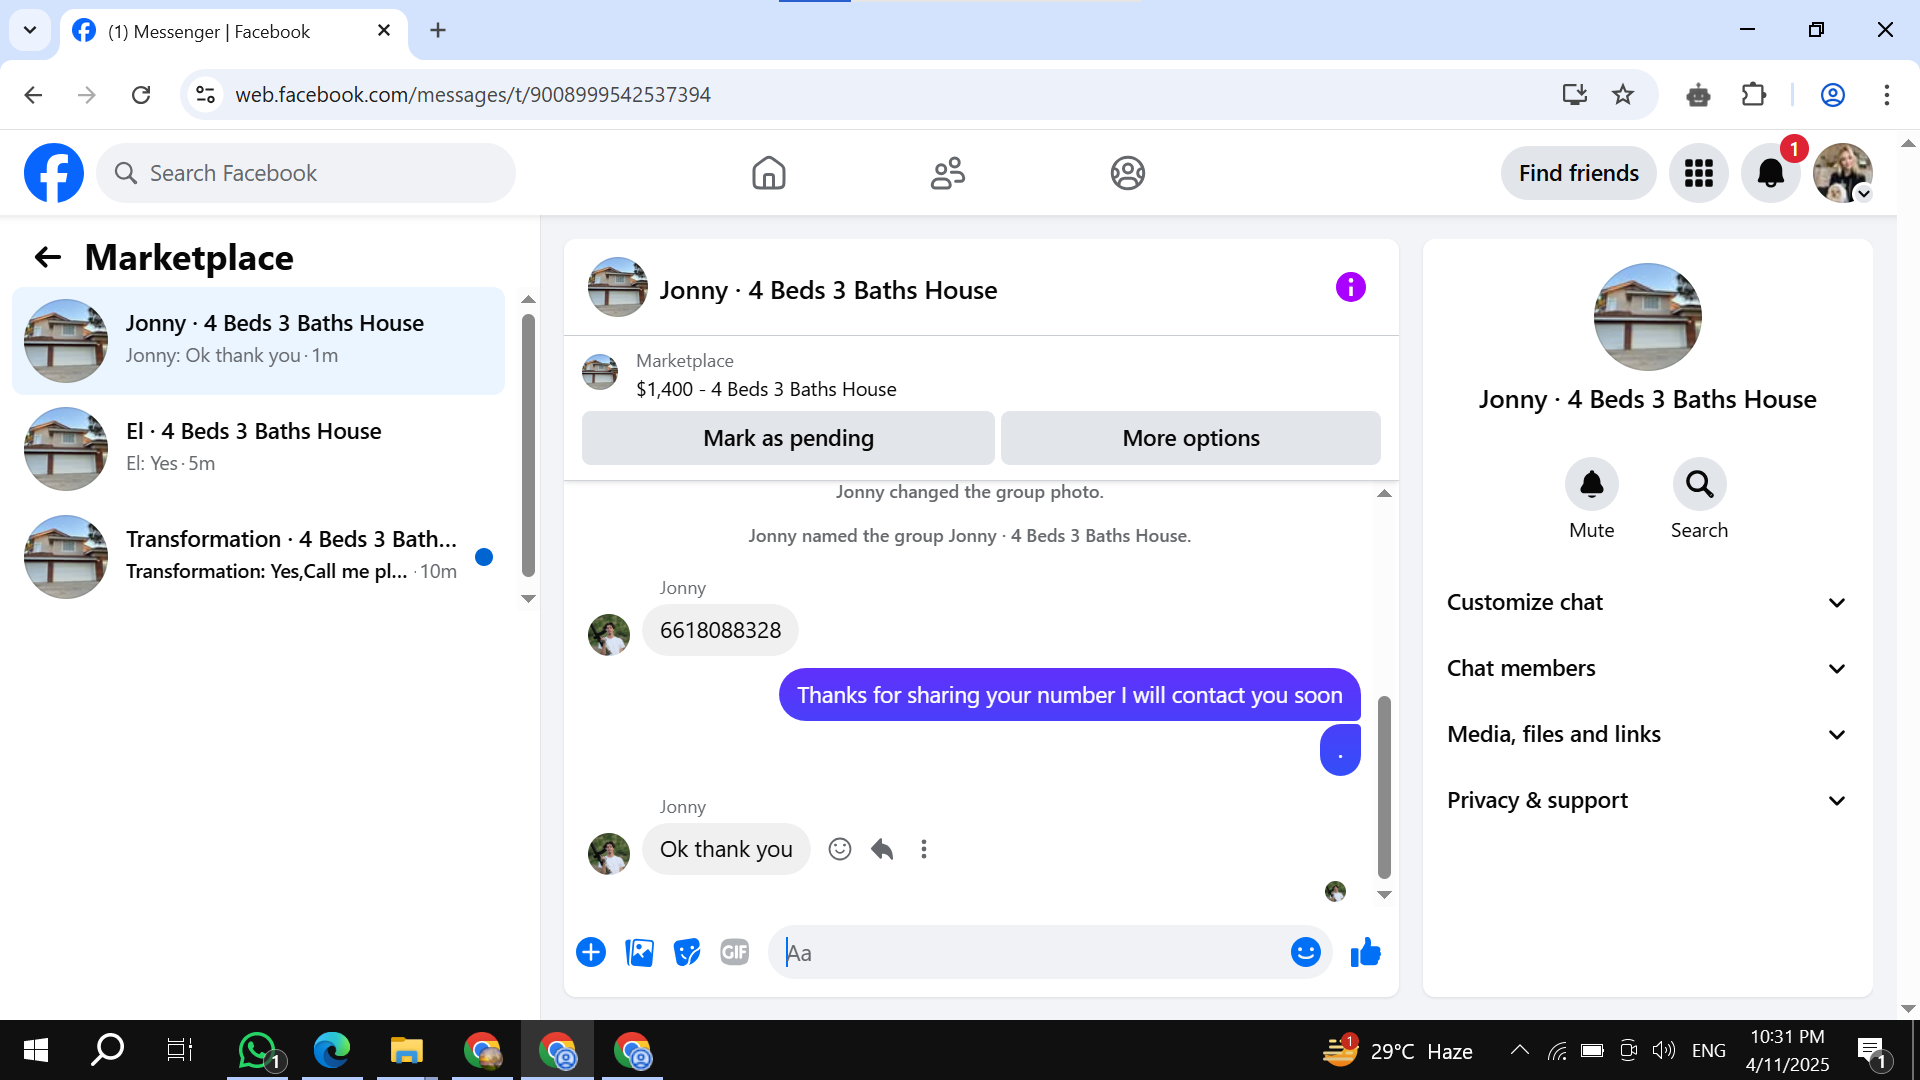Reload the page

point(141,95)
